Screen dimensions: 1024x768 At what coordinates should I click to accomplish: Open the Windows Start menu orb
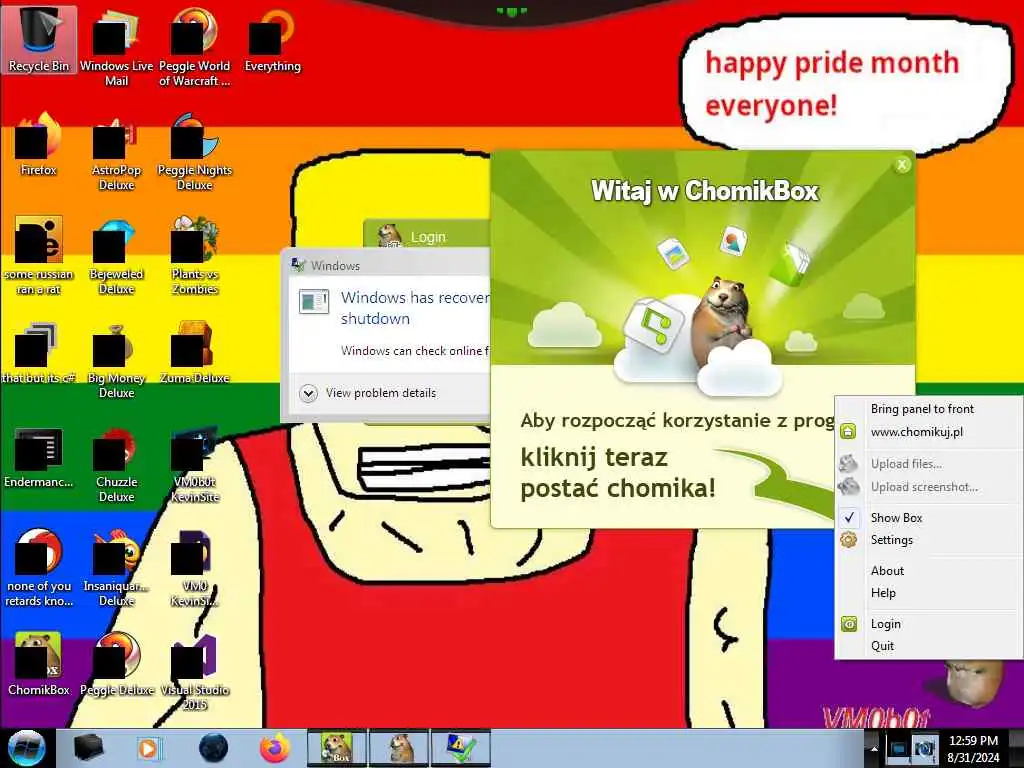click(x=27, y=748)
